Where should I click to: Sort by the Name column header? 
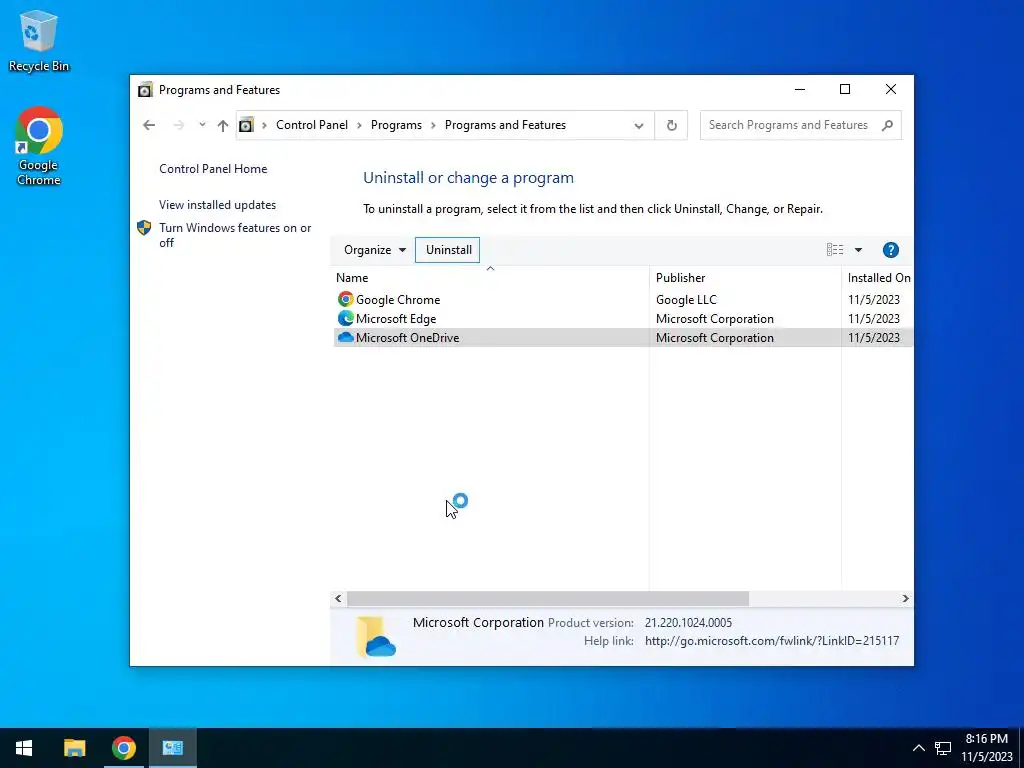click(490, 278)
